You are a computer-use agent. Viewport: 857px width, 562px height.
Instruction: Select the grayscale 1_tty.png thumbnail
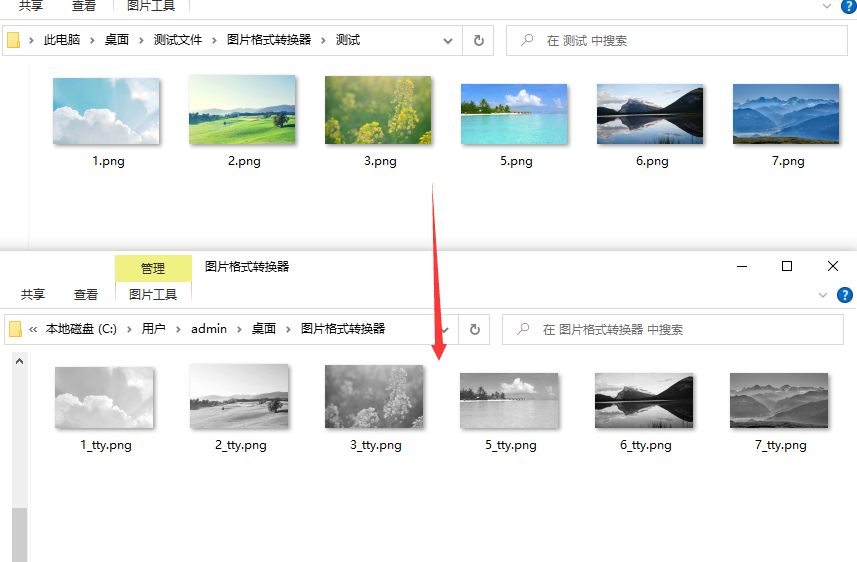104,397
